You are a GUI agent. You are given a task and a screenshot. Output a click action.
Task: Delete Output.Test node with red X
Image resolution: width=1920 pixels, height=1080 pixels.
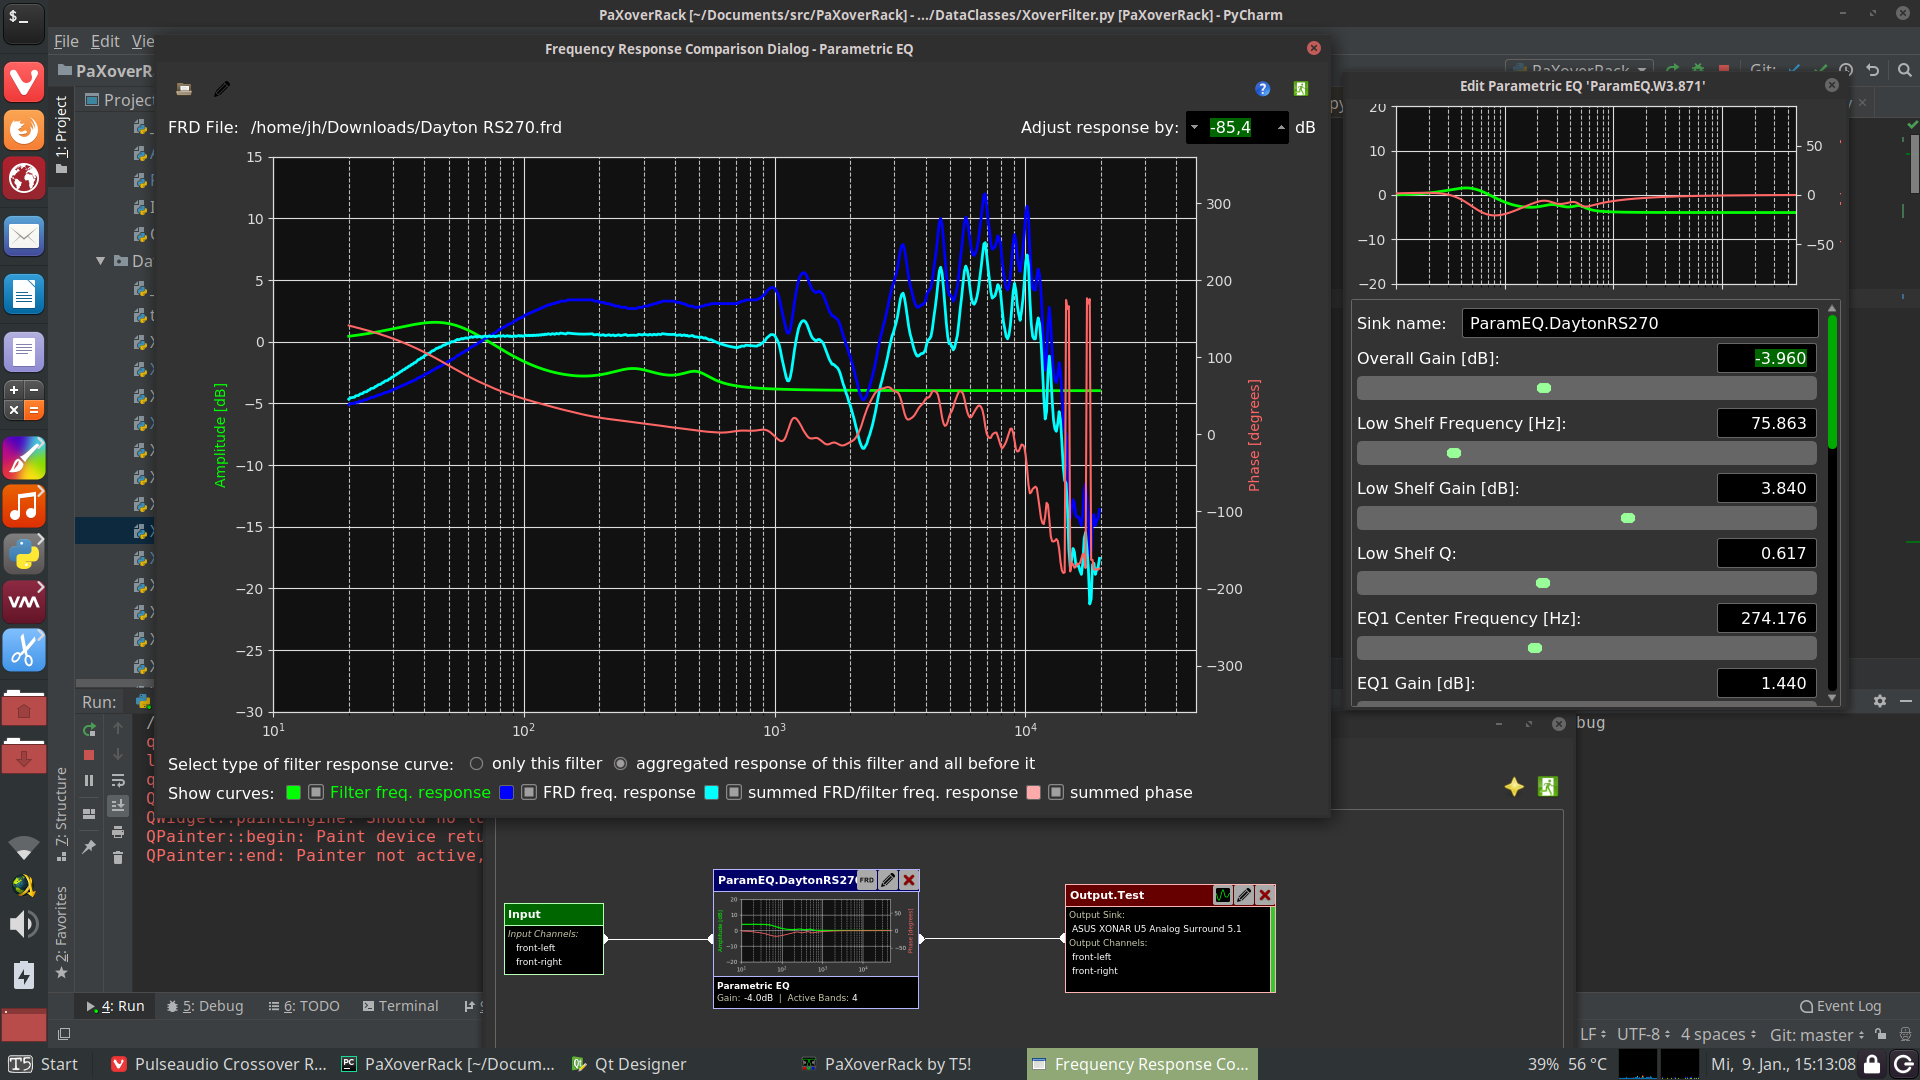(1264, 895)
